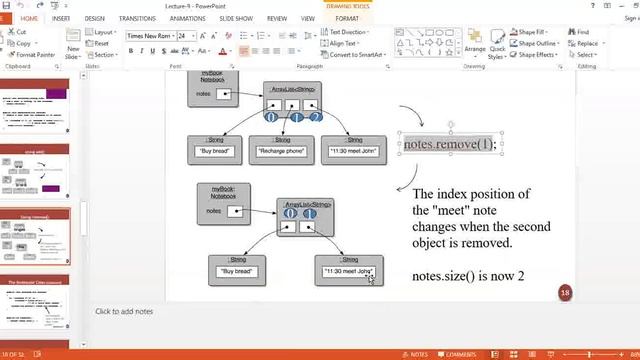This screenshot has width=640, height=360.
Task: Click Find in the Editing group
Action: click(579, 32)
